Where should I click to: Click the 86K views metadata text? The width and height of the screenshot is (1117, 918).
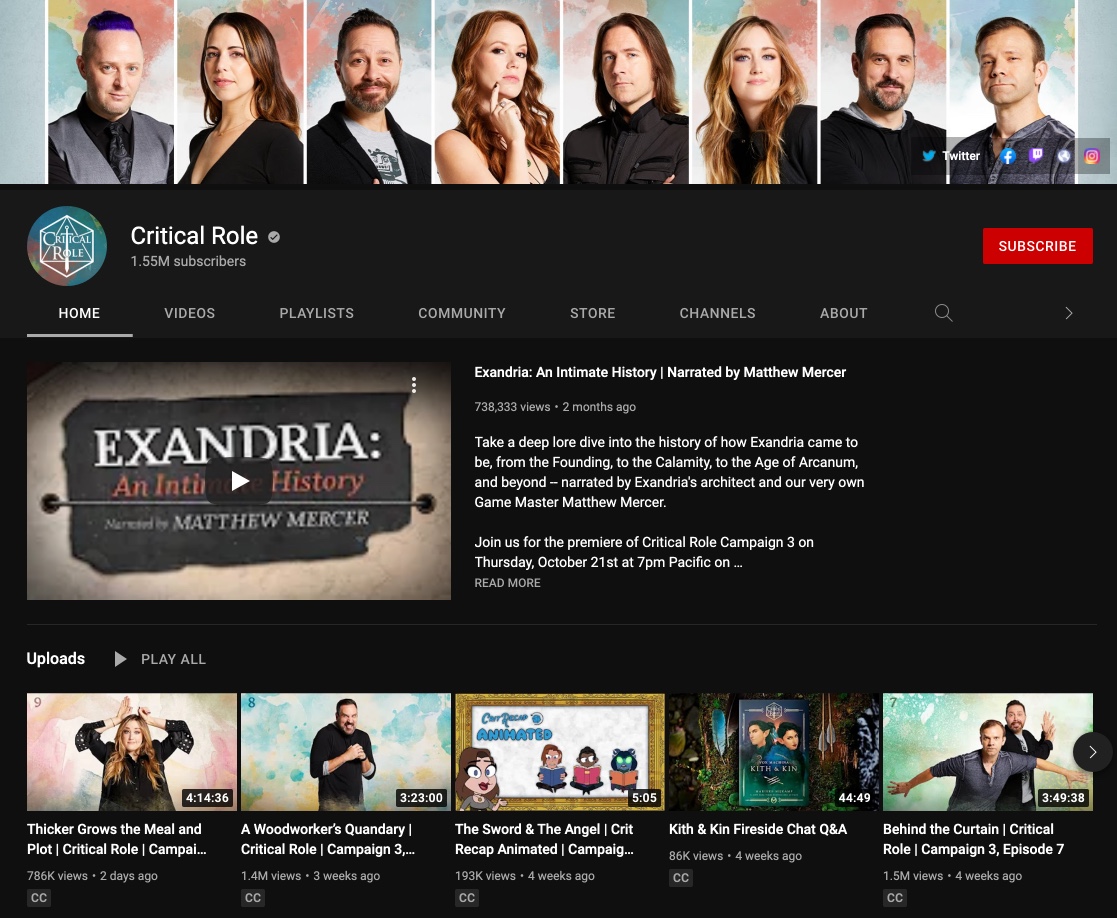click(x=696, y=856)
